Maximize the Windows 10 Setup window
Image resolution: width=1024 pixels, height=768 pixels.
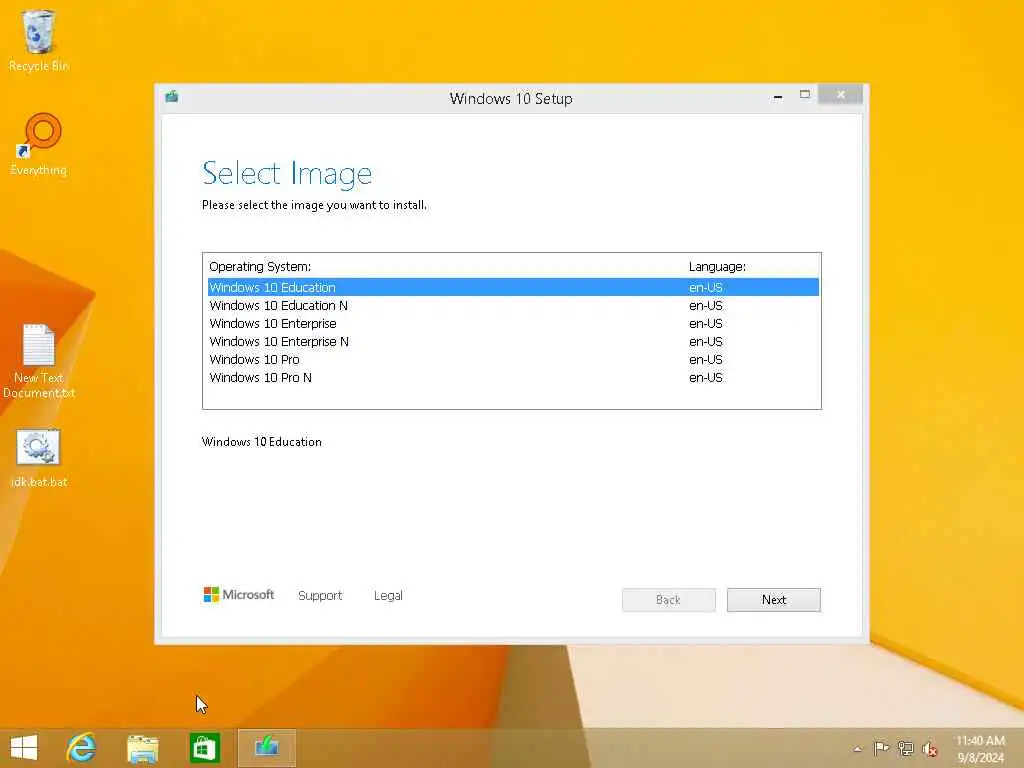point(805,95)
